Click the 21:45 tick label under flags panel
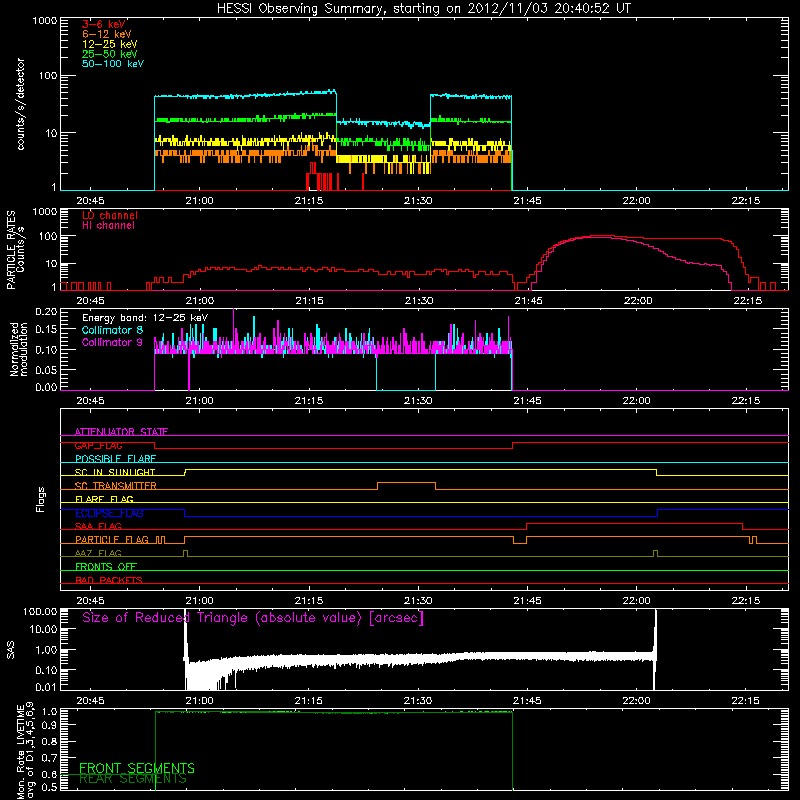Viewport: 800px width, 800px height. [527, 601]
